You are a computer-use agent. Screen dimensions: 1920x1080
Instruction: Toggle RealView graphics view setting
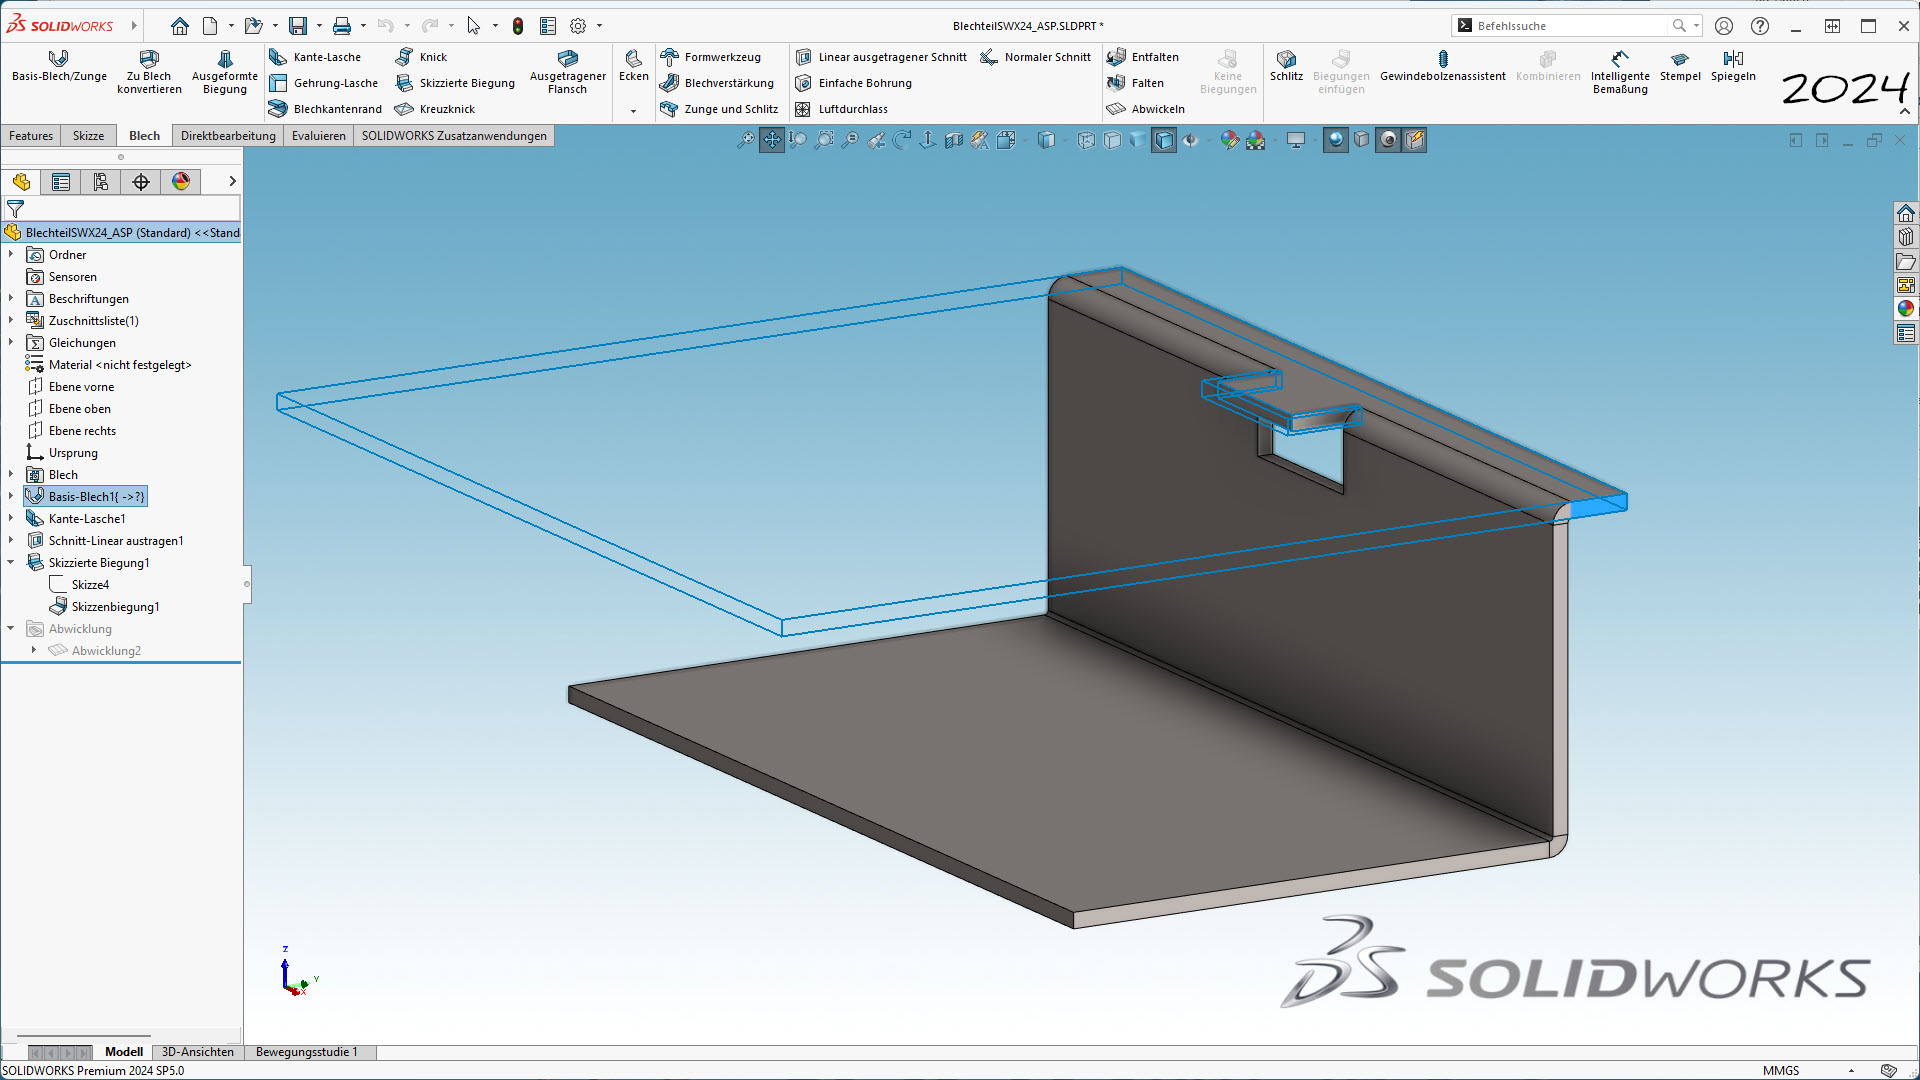tap(1335, 140)
